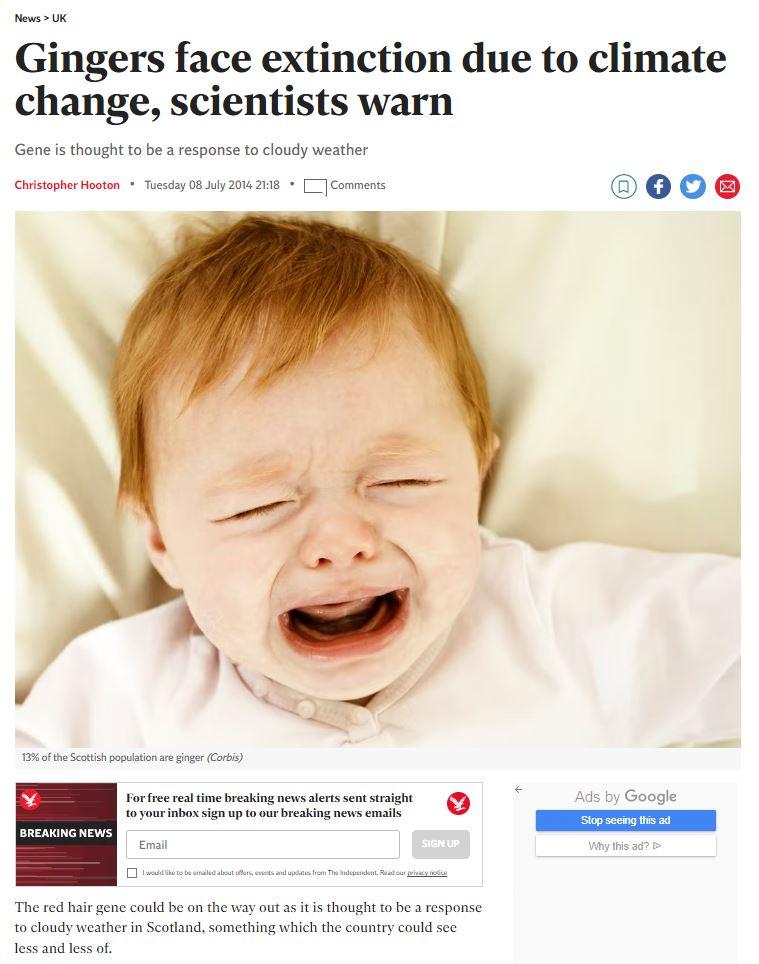This screenshot has width=759, height=964.
Task: Click the back arrow beside Ads by Google
Action: coord(519,789)
